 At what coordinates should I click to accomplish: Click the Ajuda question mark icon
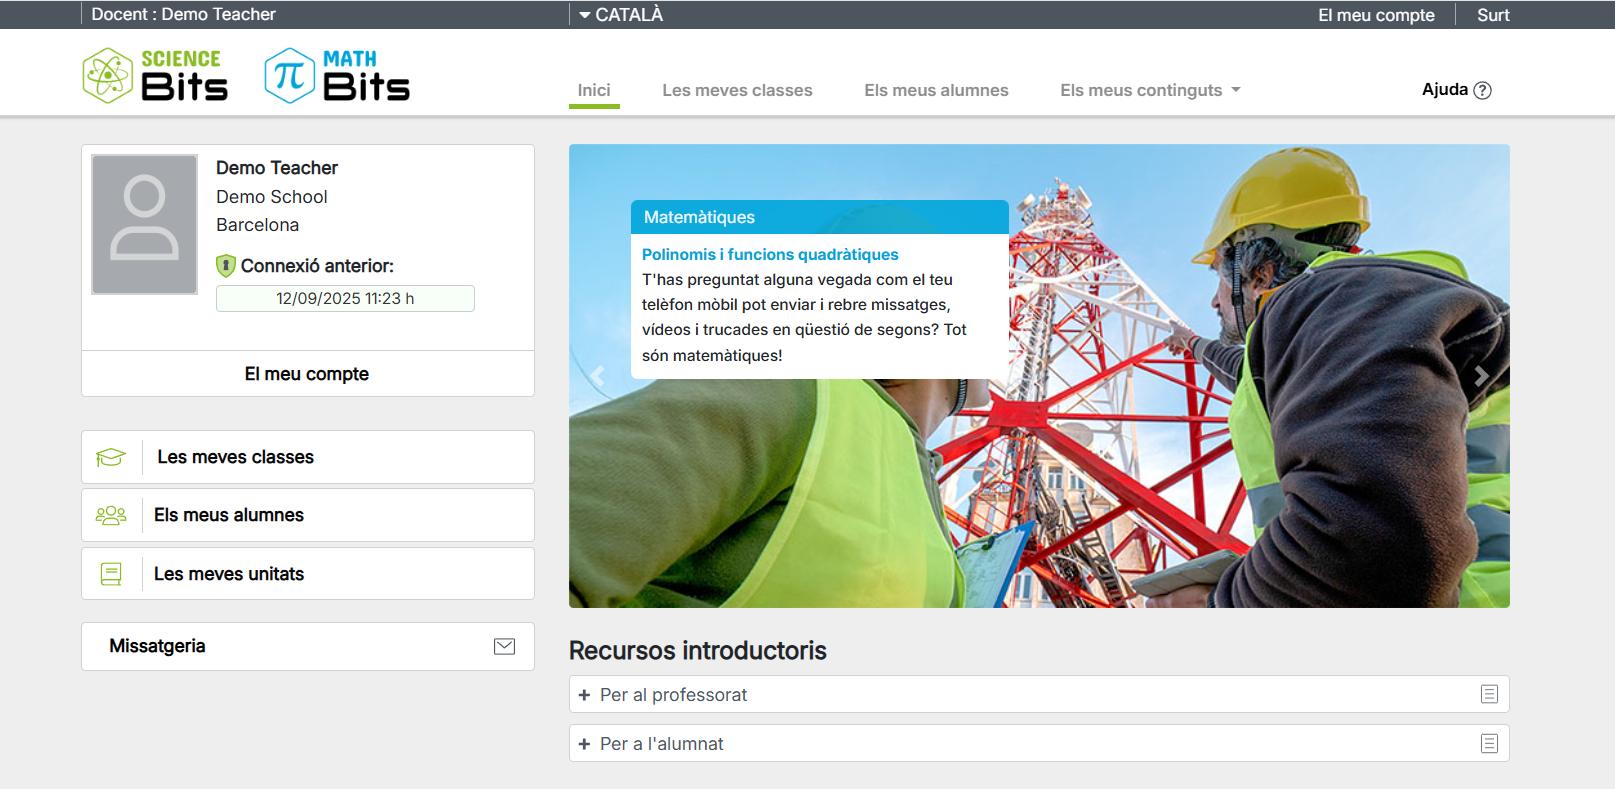coord(1482,90)
